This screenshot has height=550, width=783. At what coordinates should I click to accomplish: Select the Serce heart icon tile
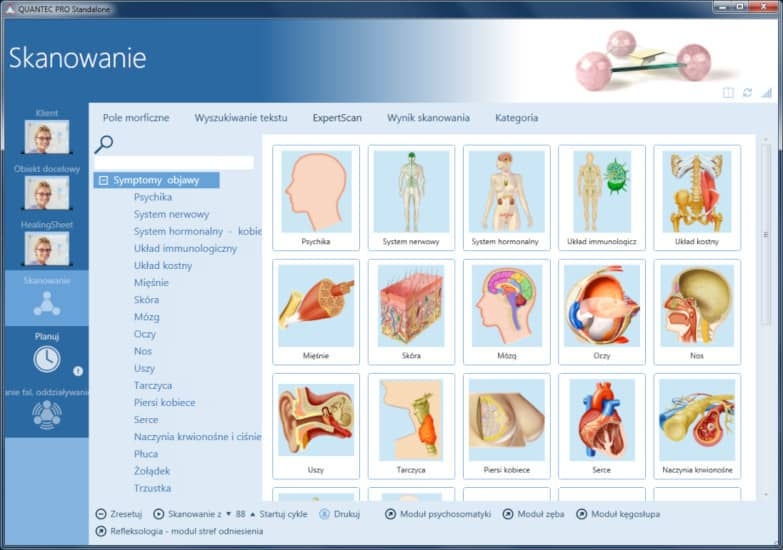[x=601, y=425]
